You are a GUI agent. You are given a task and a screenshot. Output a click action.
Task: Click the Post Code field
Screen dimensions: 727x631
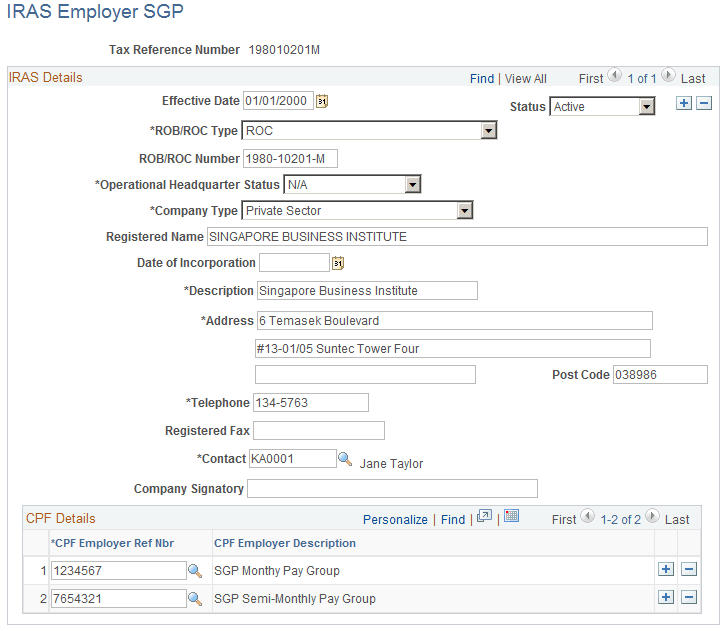tap(661, 375)
